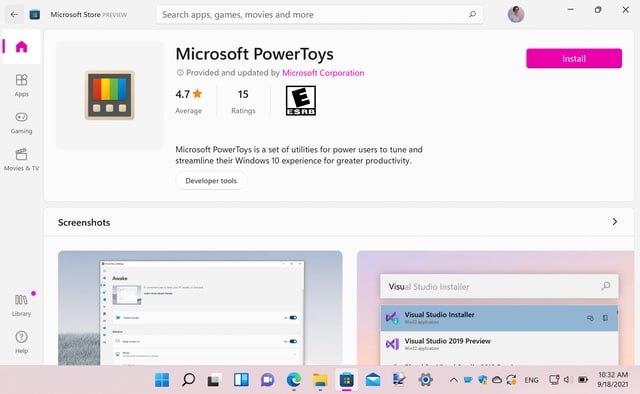
Task: Click ENG language indicator
Action: click(x=531, y=380)
